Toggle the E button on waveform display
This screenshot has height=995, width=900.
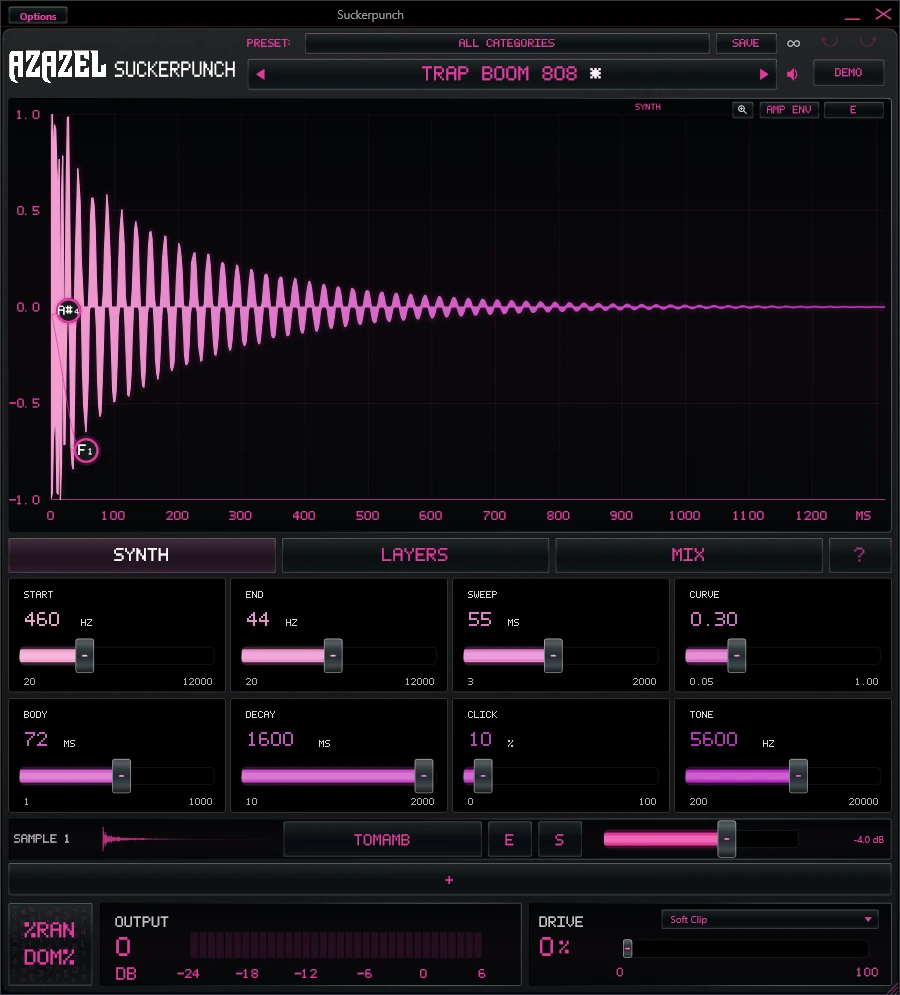point(854,110)
